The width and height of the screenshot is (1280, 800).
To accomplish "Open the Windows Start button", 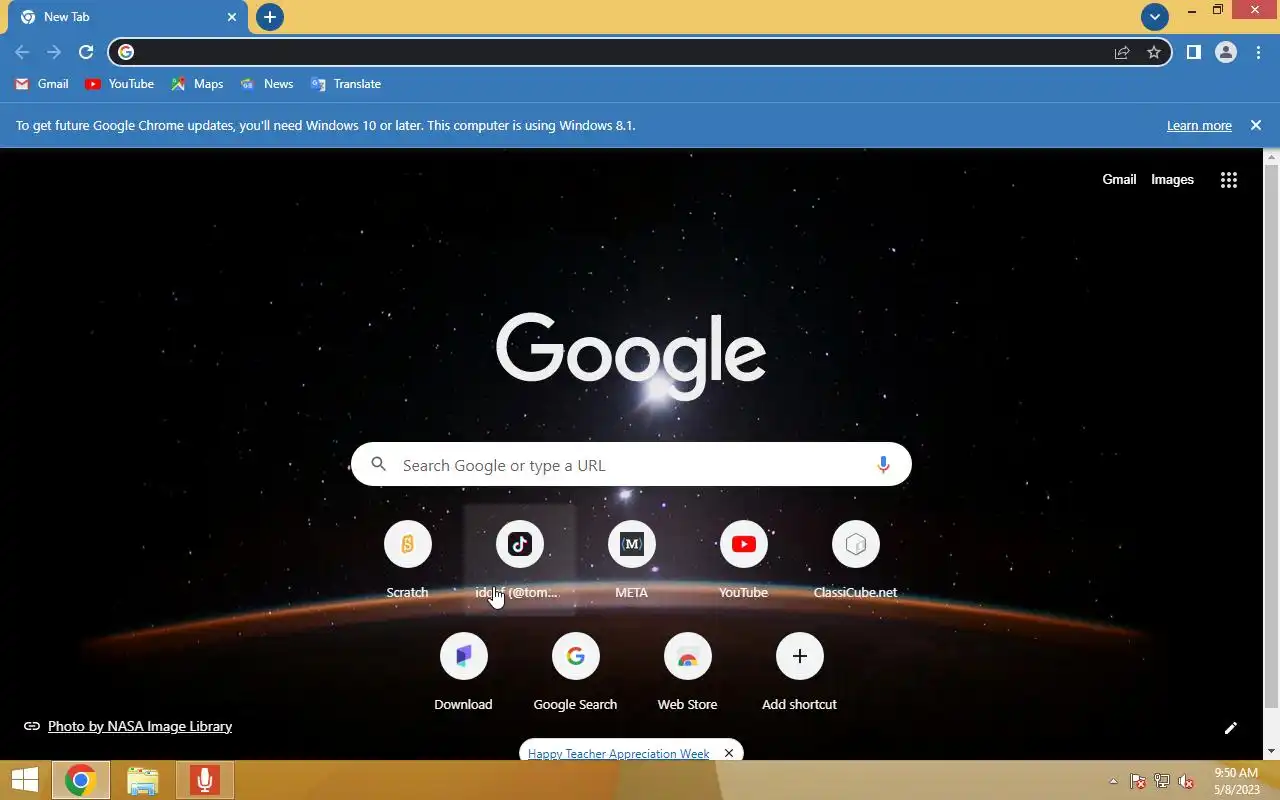I will [24, 780].
